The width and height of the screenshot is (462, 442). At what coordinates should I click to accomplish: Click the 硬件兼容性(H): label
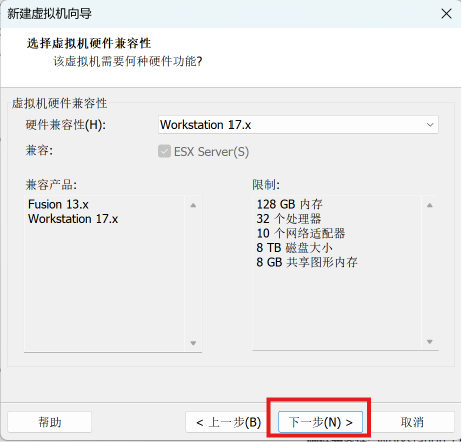(66, 125)
